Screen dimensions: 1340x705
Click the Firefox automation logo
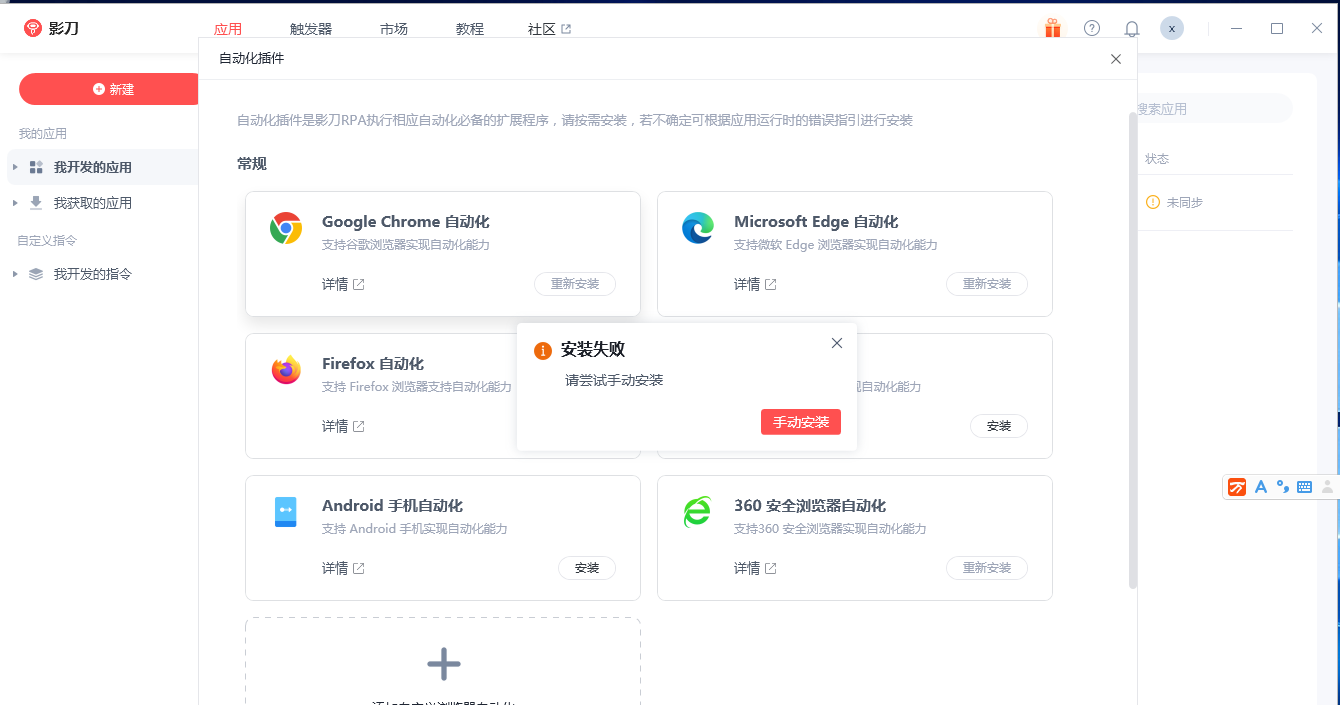(286, 371)
